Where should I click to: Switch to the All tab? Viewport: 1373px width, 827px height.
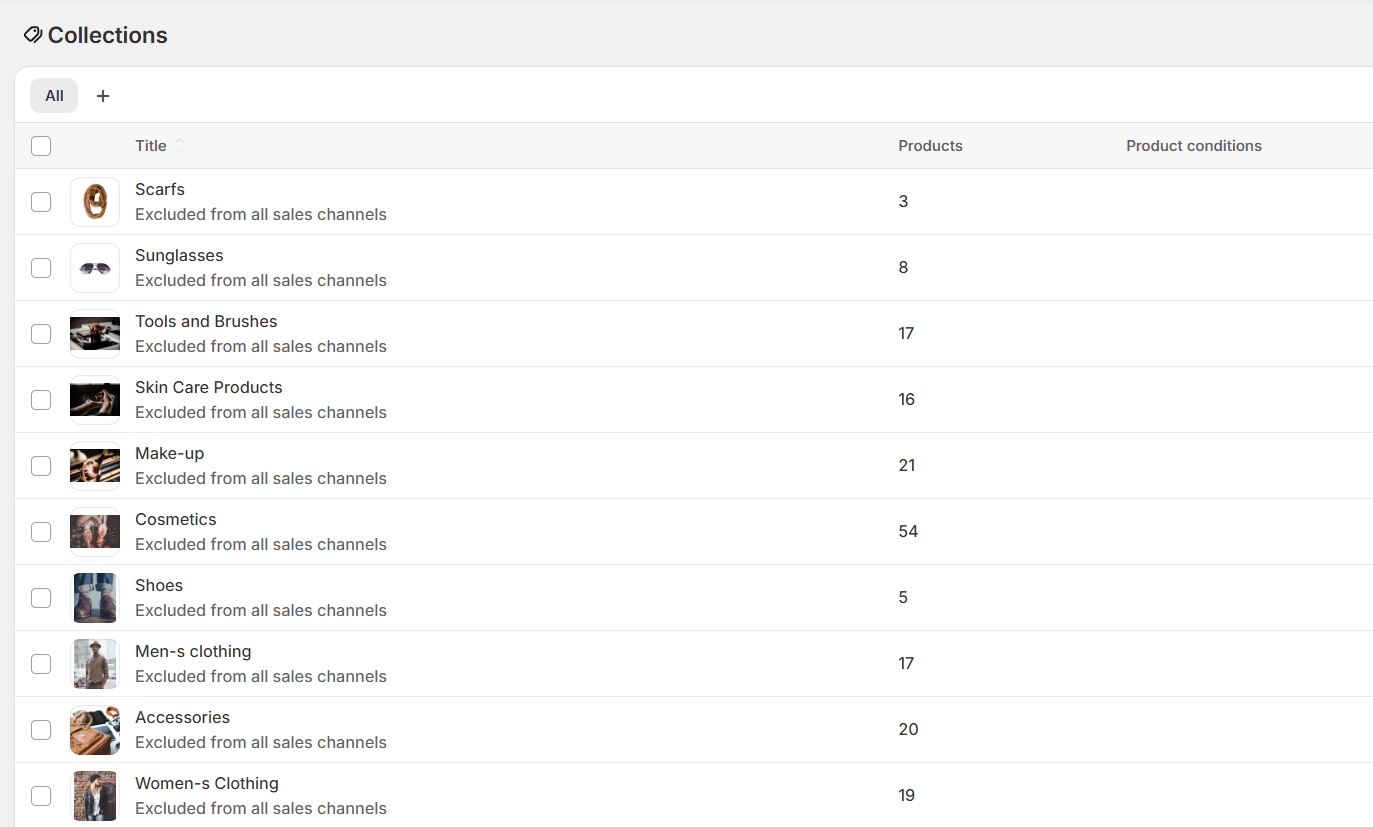pos(54,96)
